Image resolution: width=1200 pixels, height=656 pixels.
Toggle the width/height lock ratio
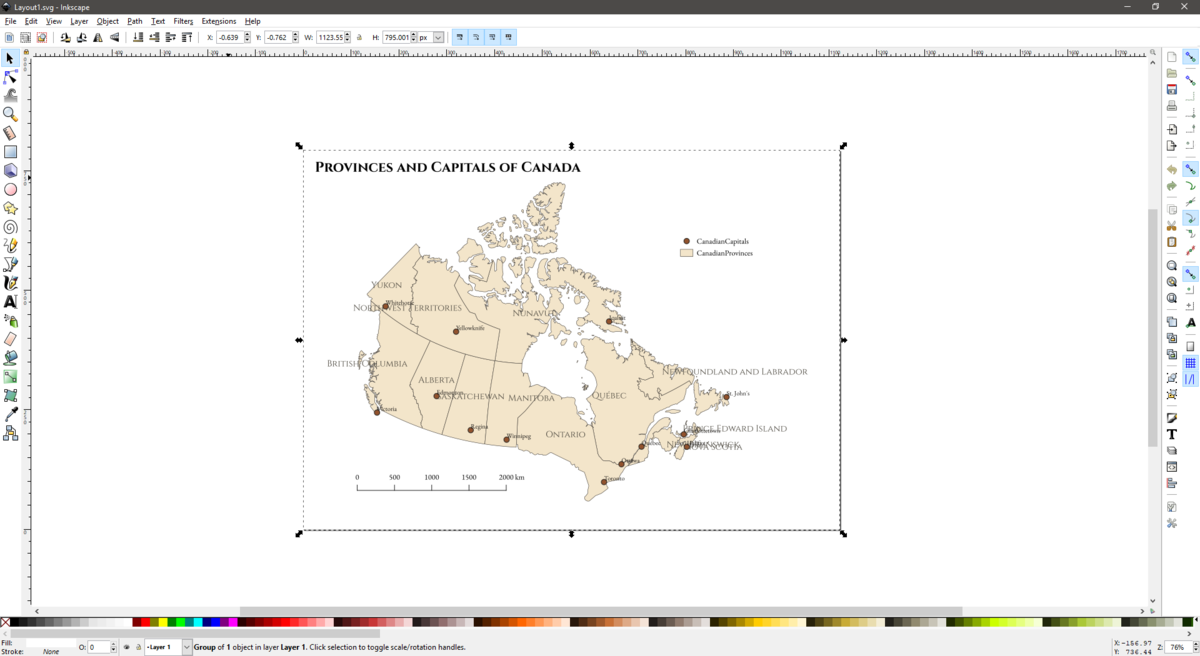tap(359, 37)
